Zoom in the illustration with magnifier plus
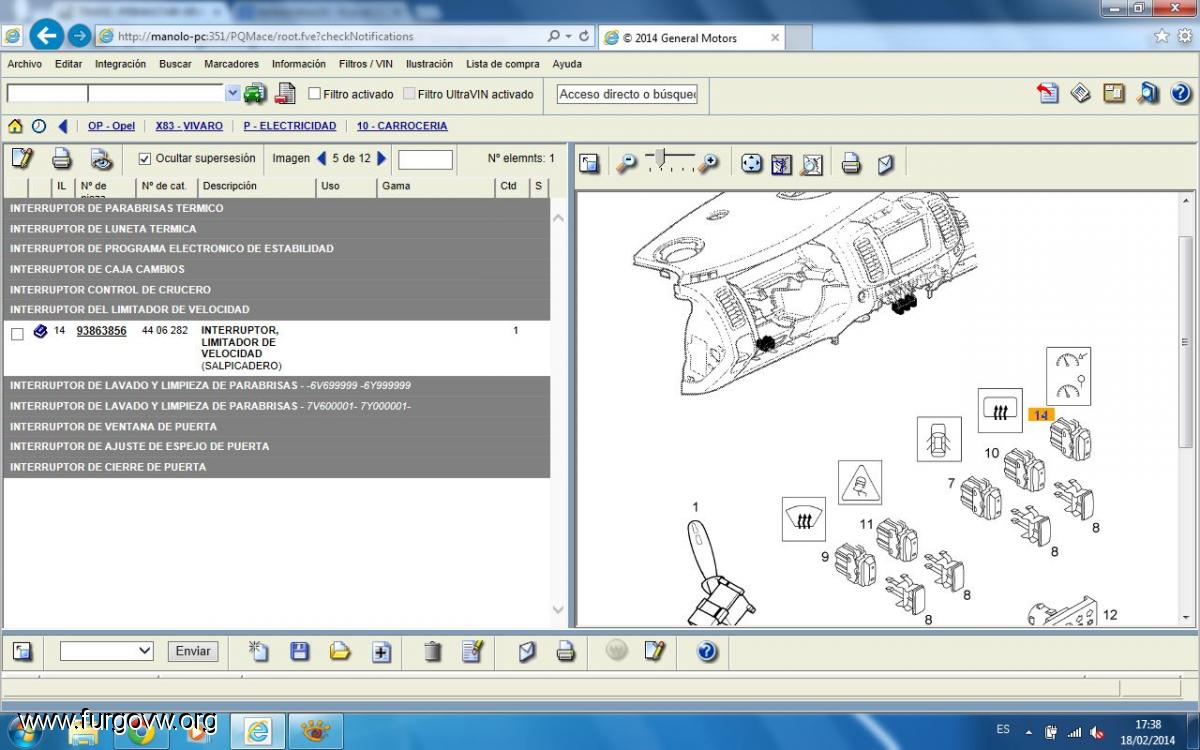 (x=709, y=163)
